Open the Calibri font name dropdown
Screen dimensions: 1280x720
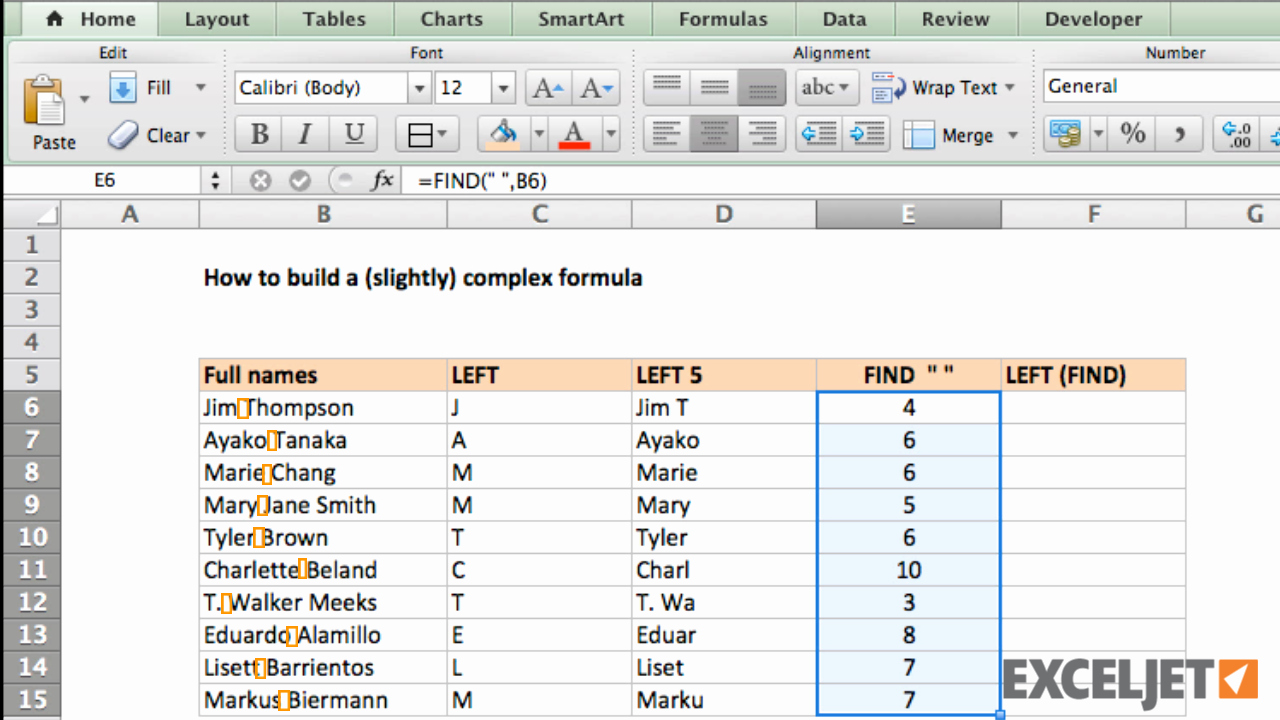pos(419,88)
